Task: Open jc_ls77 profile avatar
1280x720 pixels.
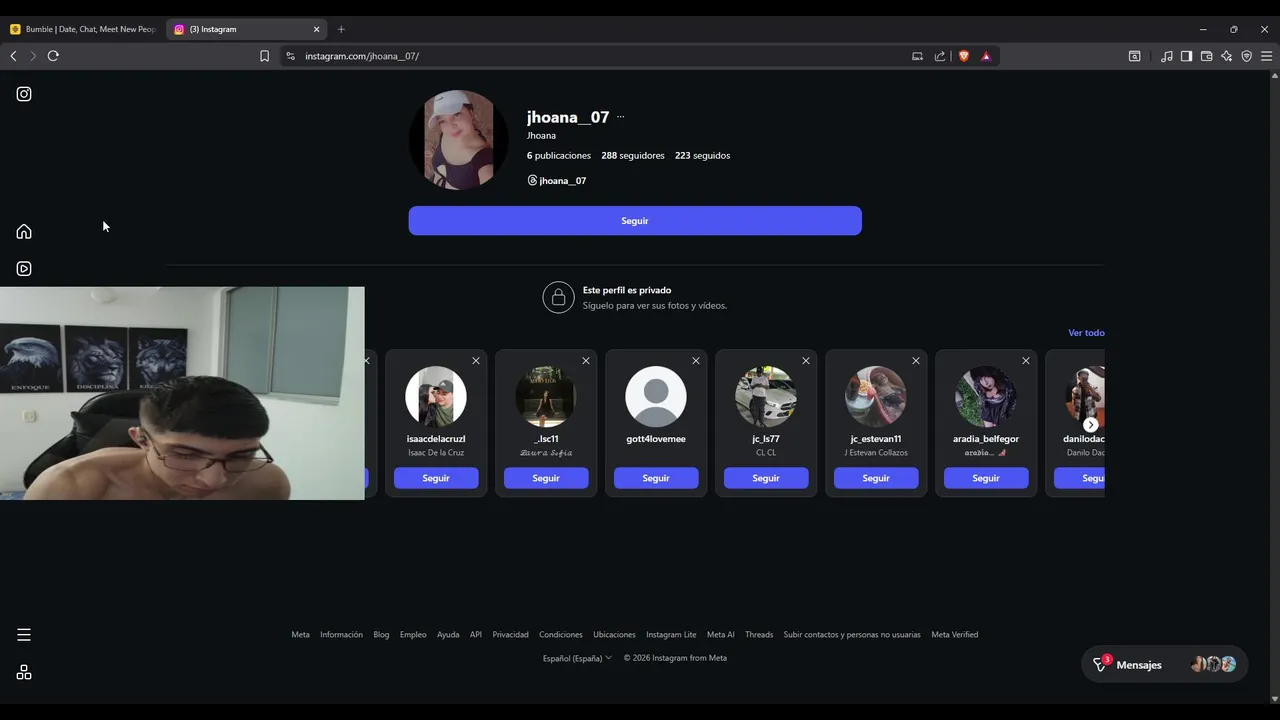Action: click(x=766, y=397)
